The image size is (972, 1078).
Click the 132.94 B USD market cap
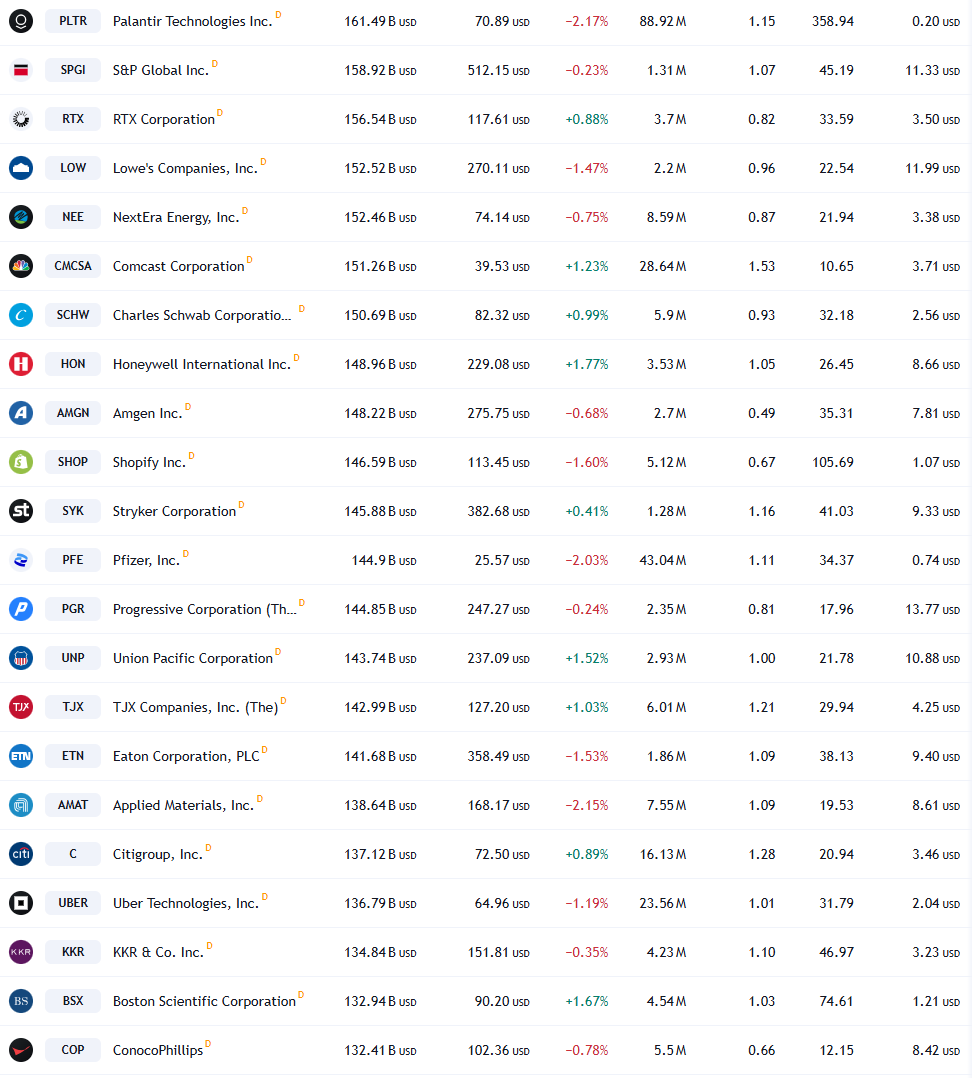pos(380,1001)
